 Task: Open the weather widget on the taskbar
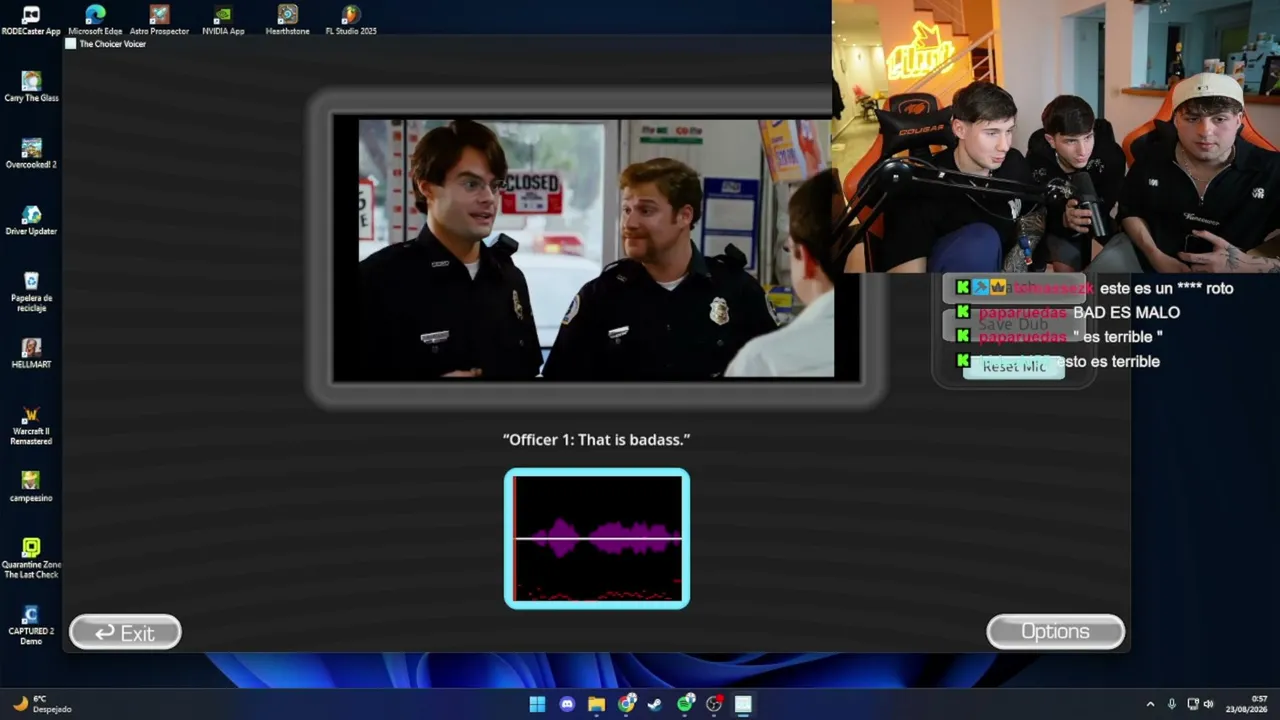click(x=41, y=704)
